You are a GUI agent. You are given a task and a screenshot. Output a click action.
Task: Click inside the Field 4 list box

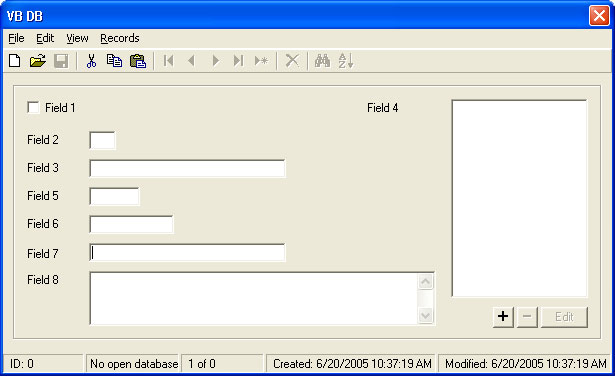point(519,198)
